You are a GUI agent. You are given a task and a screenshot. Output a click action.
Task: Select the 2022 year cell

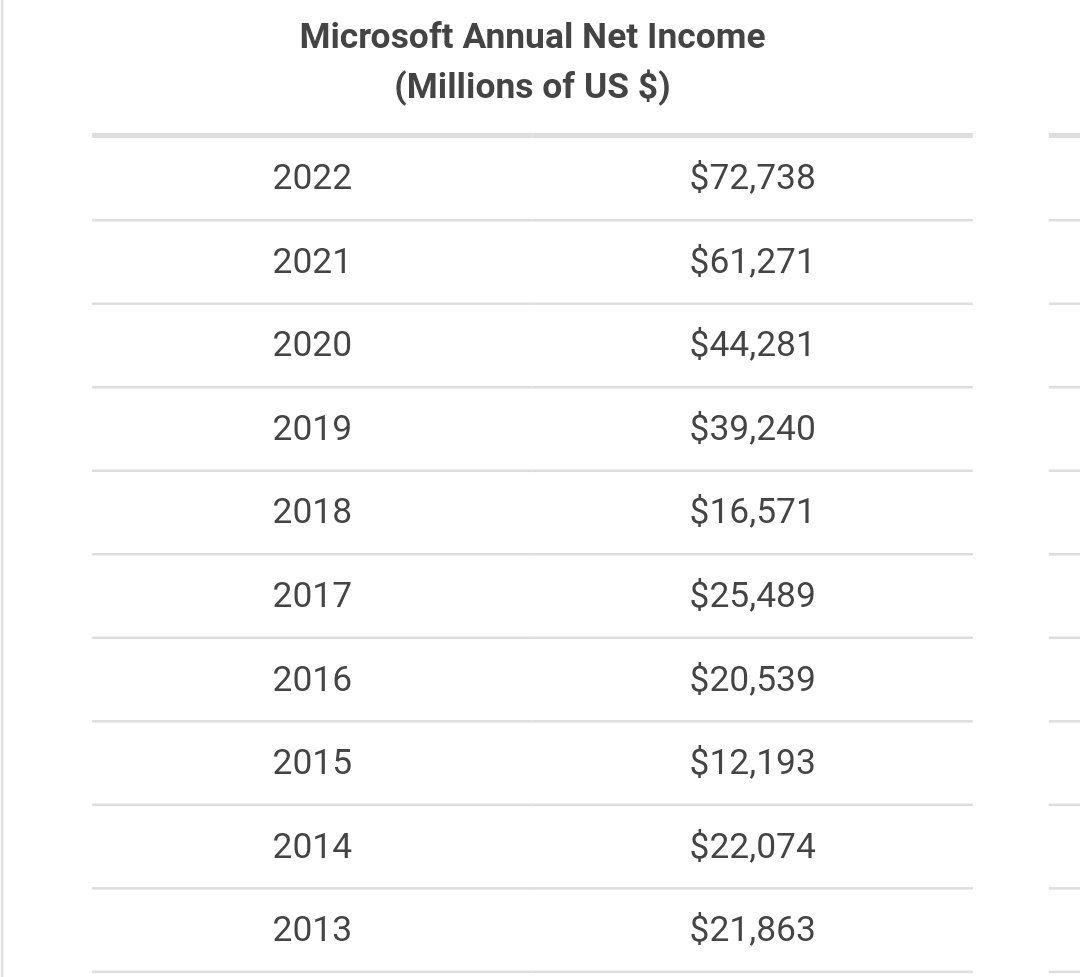pyautogui.click(x=312, y=178)
